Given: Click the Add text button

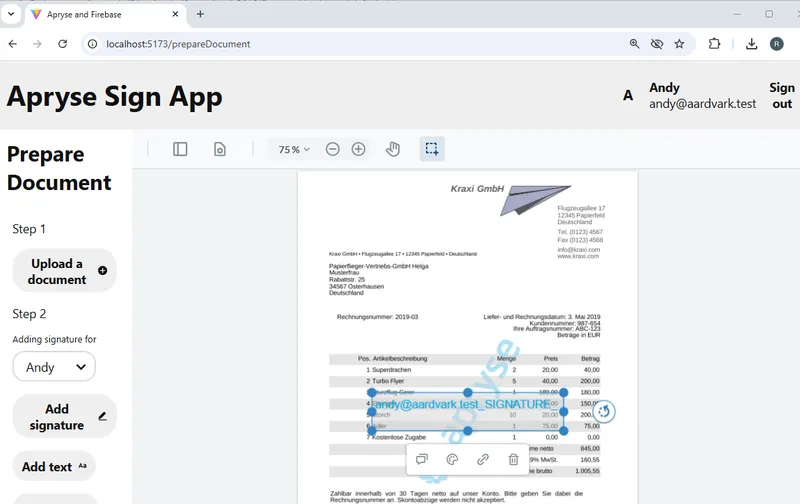Looking at the screenshot, I should 54,466.
